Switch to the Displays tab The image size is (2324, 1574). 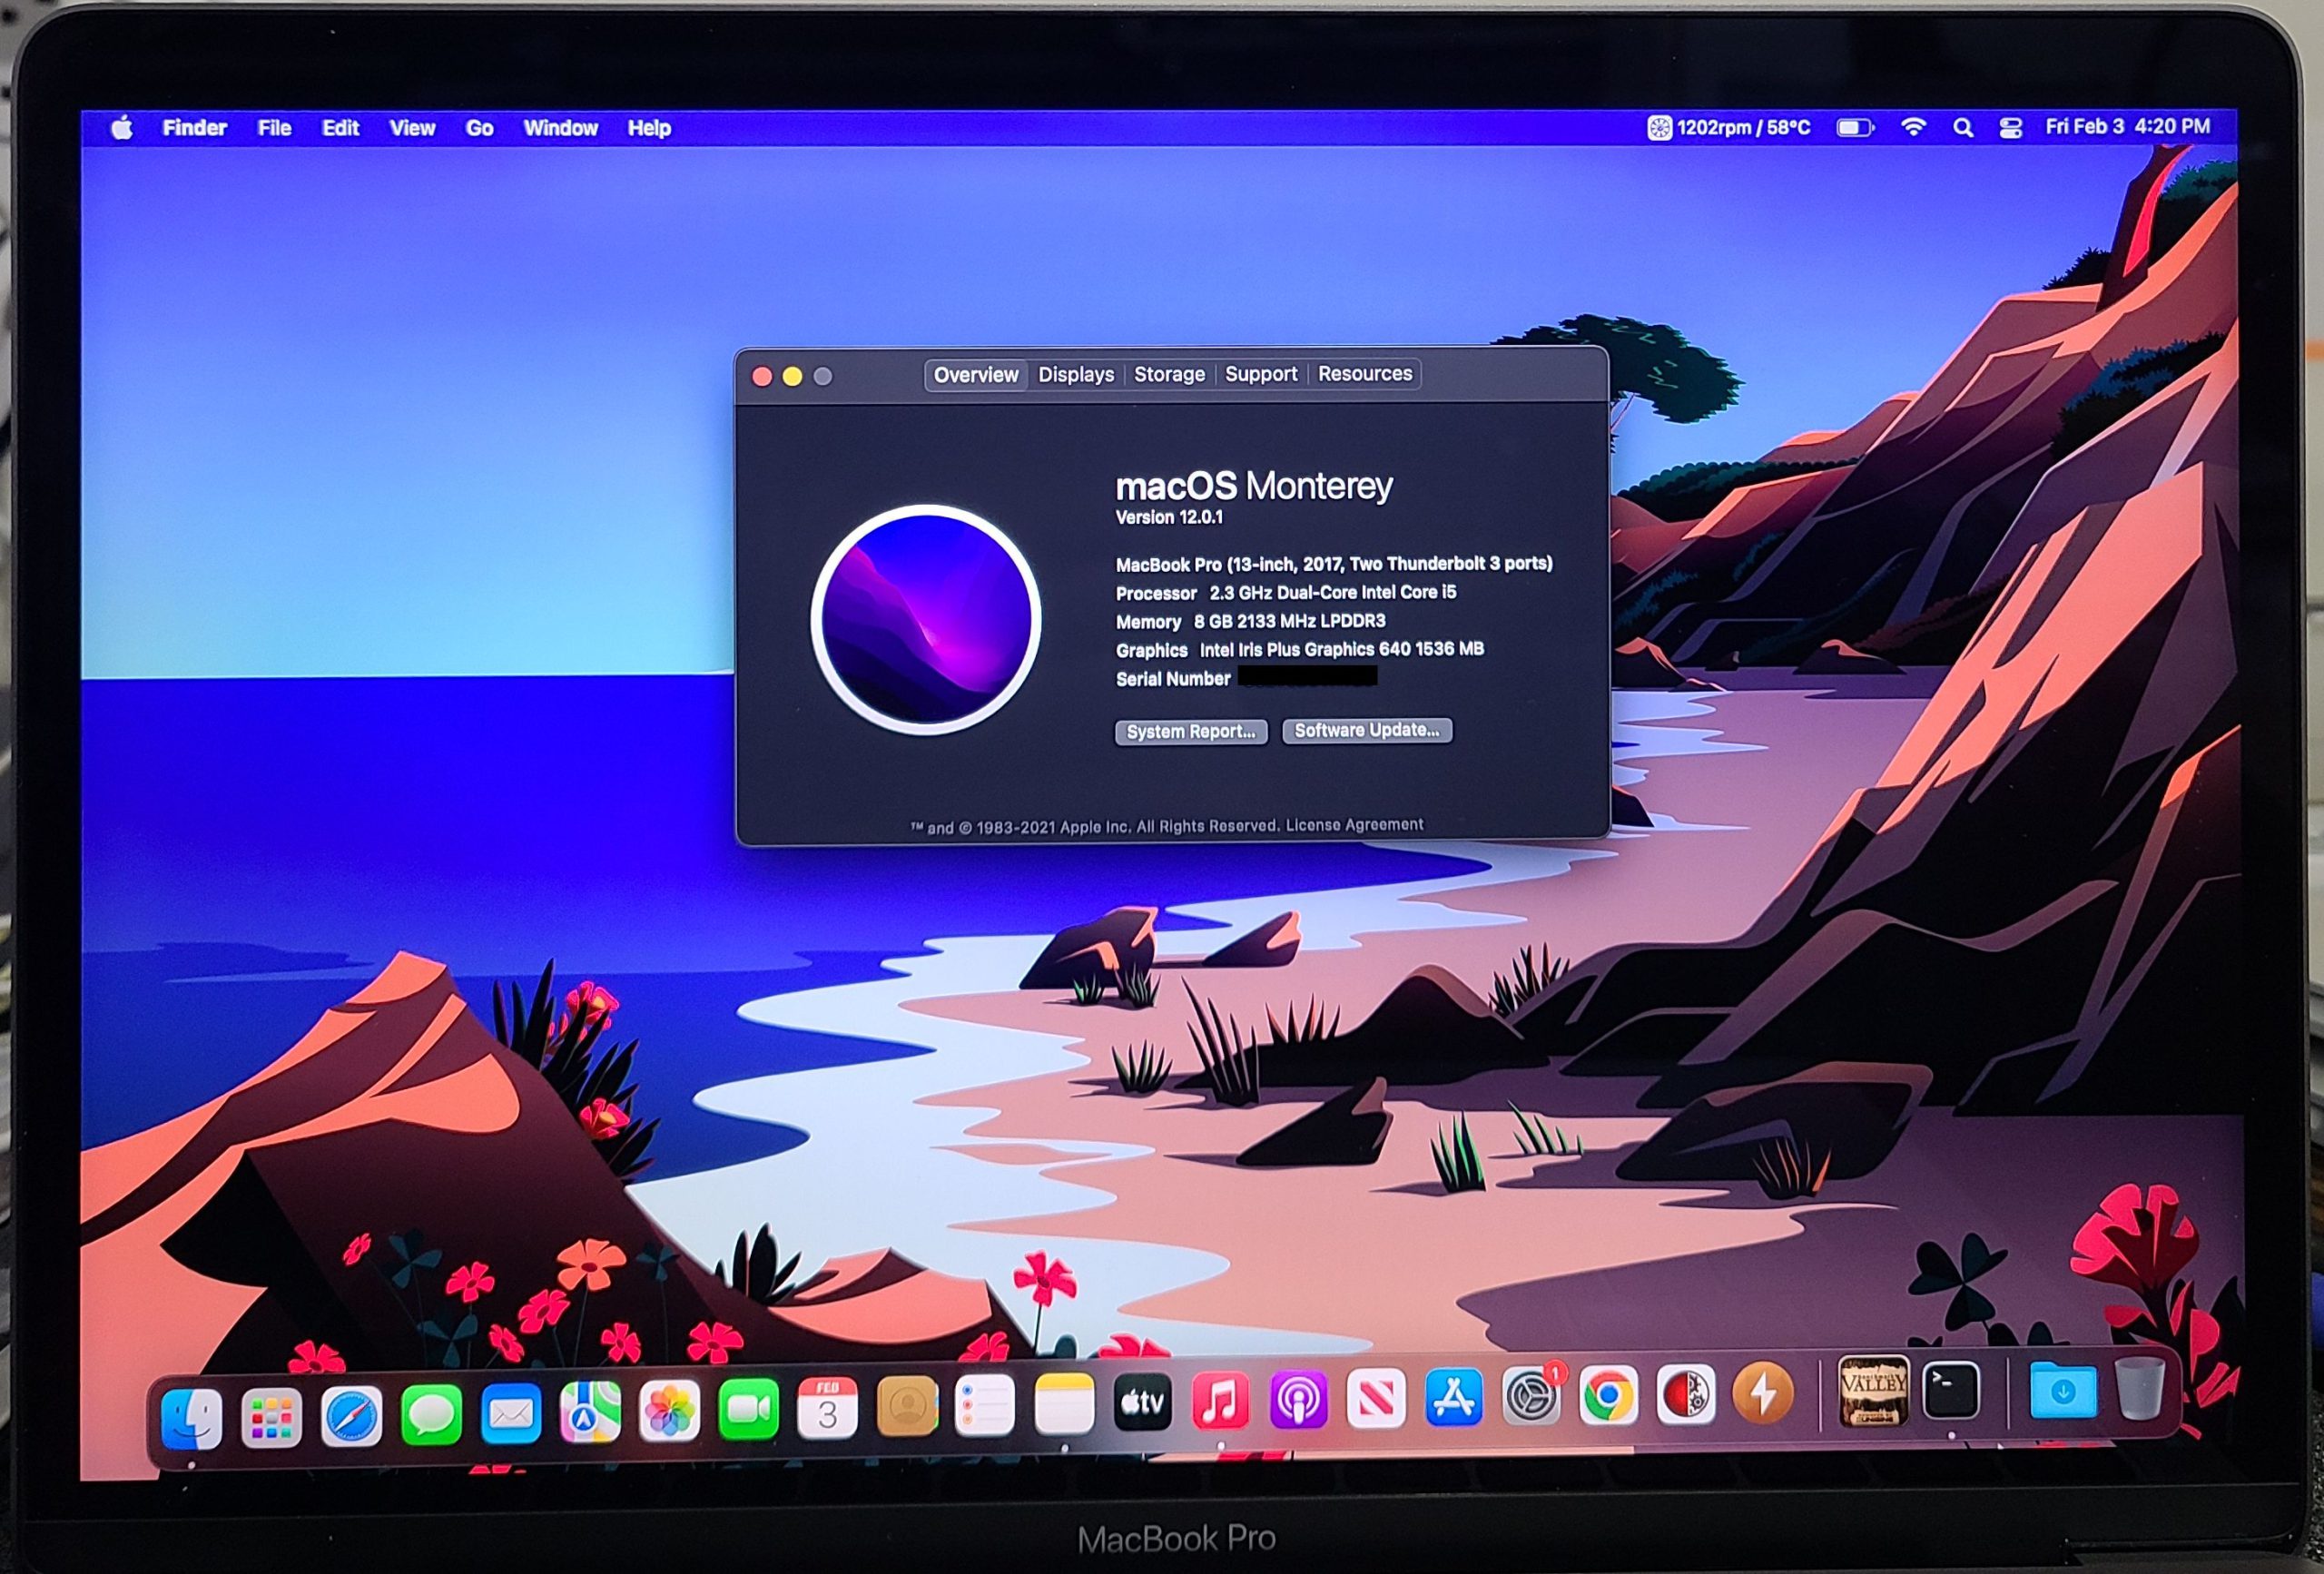[x=1075, y=375]
